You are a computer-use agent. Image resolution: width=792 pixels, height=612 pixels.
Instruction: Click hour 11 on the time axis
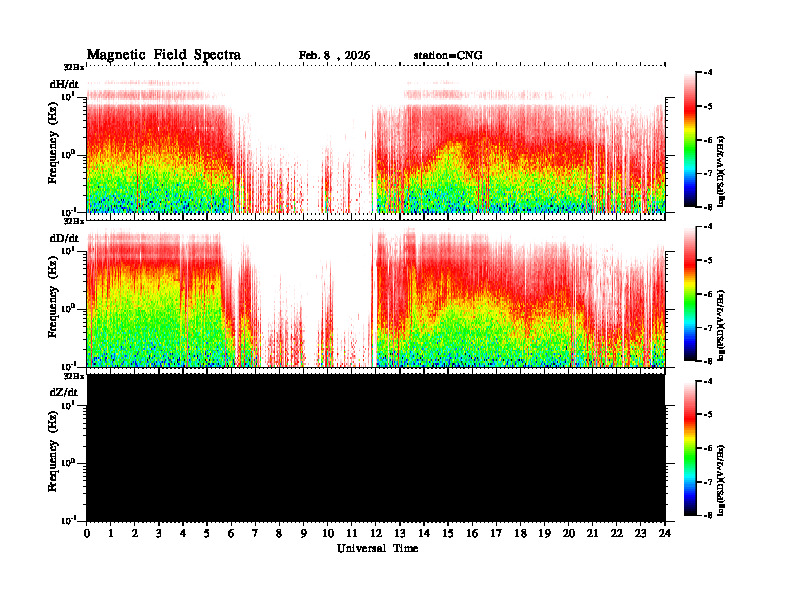coord(352,534)
